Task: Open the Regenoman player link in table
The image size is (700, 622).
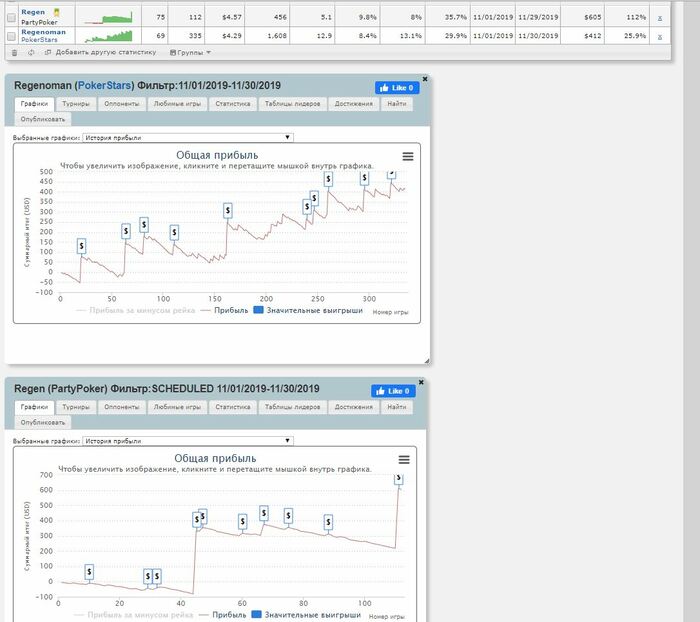Action: click(43, 32)
